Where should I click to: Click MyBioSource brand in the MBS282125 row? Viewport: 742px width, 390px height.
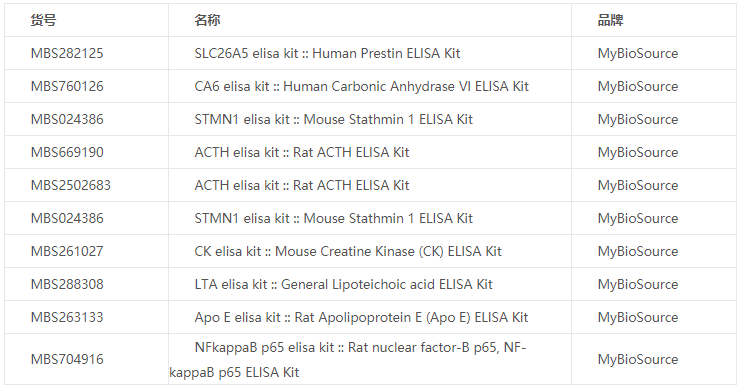click(637, 53)
